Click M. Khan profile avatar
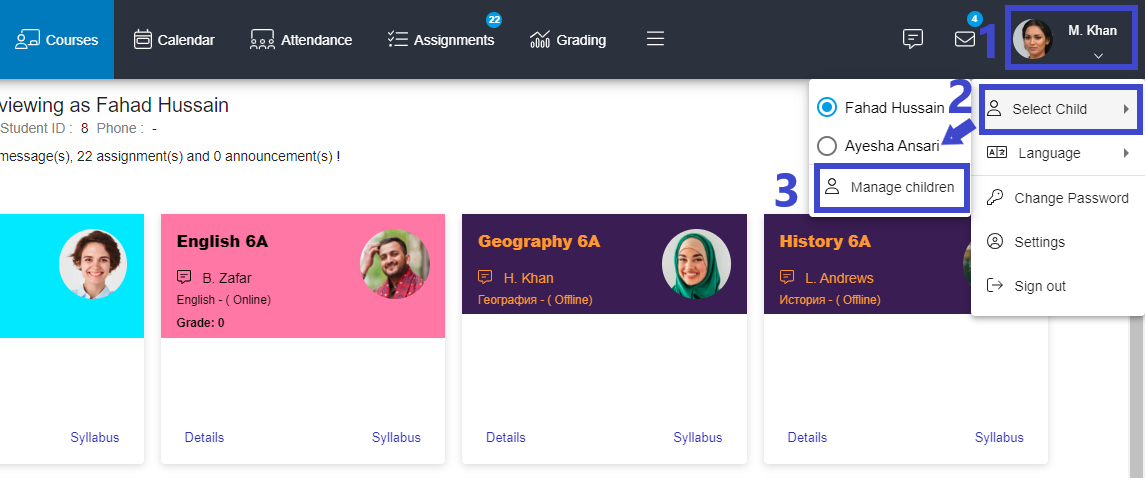Image resolution: width=1145 pixels, height=478 pixels. pos(1033,39)
